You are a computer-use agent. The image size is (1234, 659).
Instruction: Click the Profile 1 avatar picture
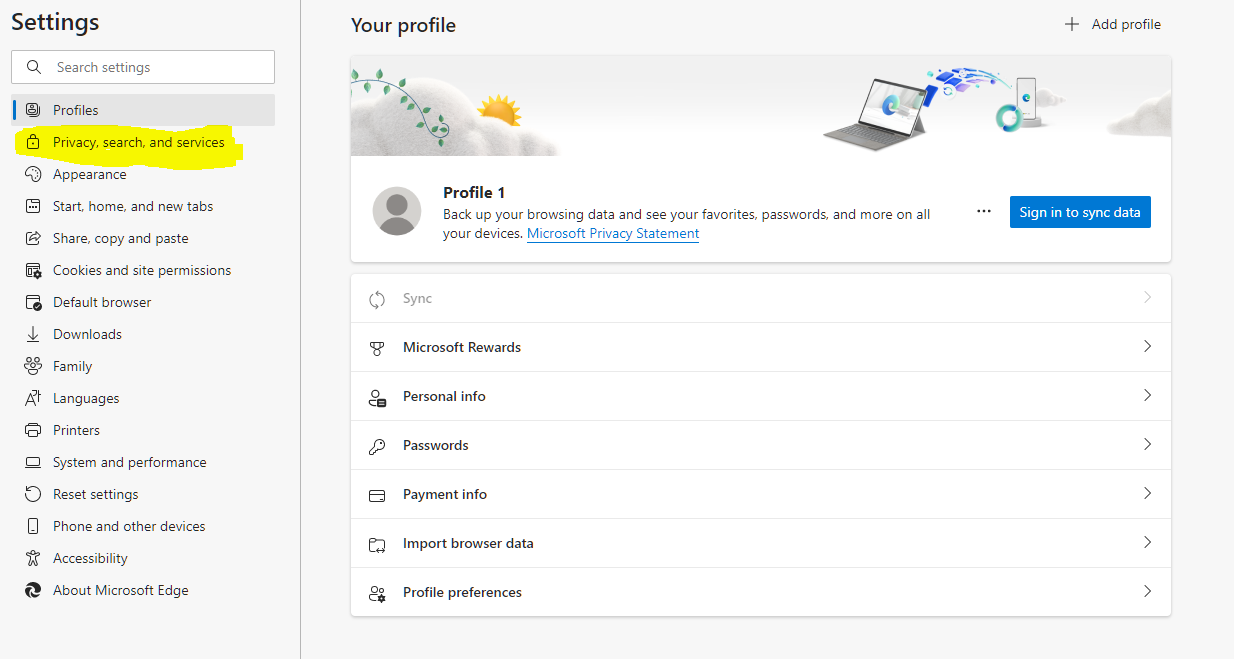pyautogui.click(x=397, y=211)
